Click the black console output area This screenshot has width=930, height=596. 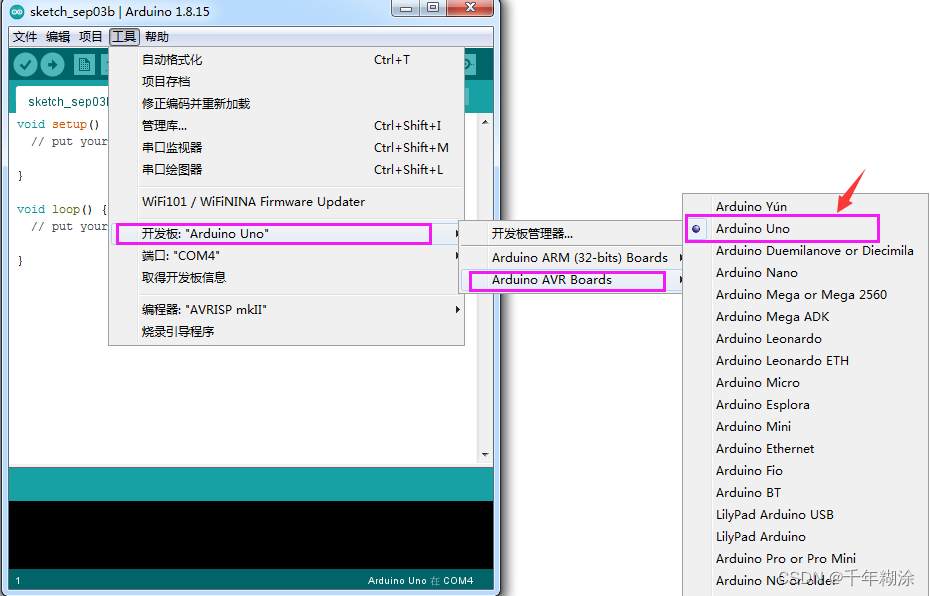click(x=251, y=535)
